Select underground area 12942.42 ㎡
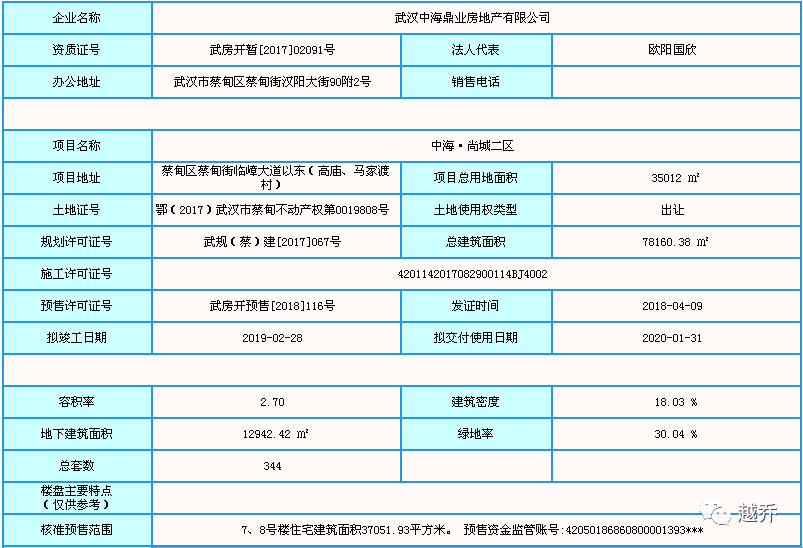This screenshot has height=548, width=803. 275,434
